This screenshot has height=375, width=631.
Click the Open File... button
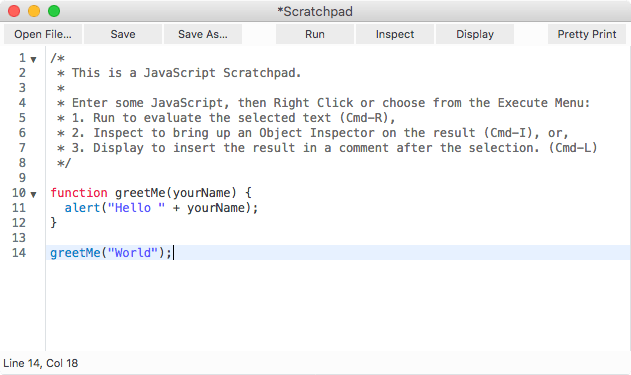(43, 34)
